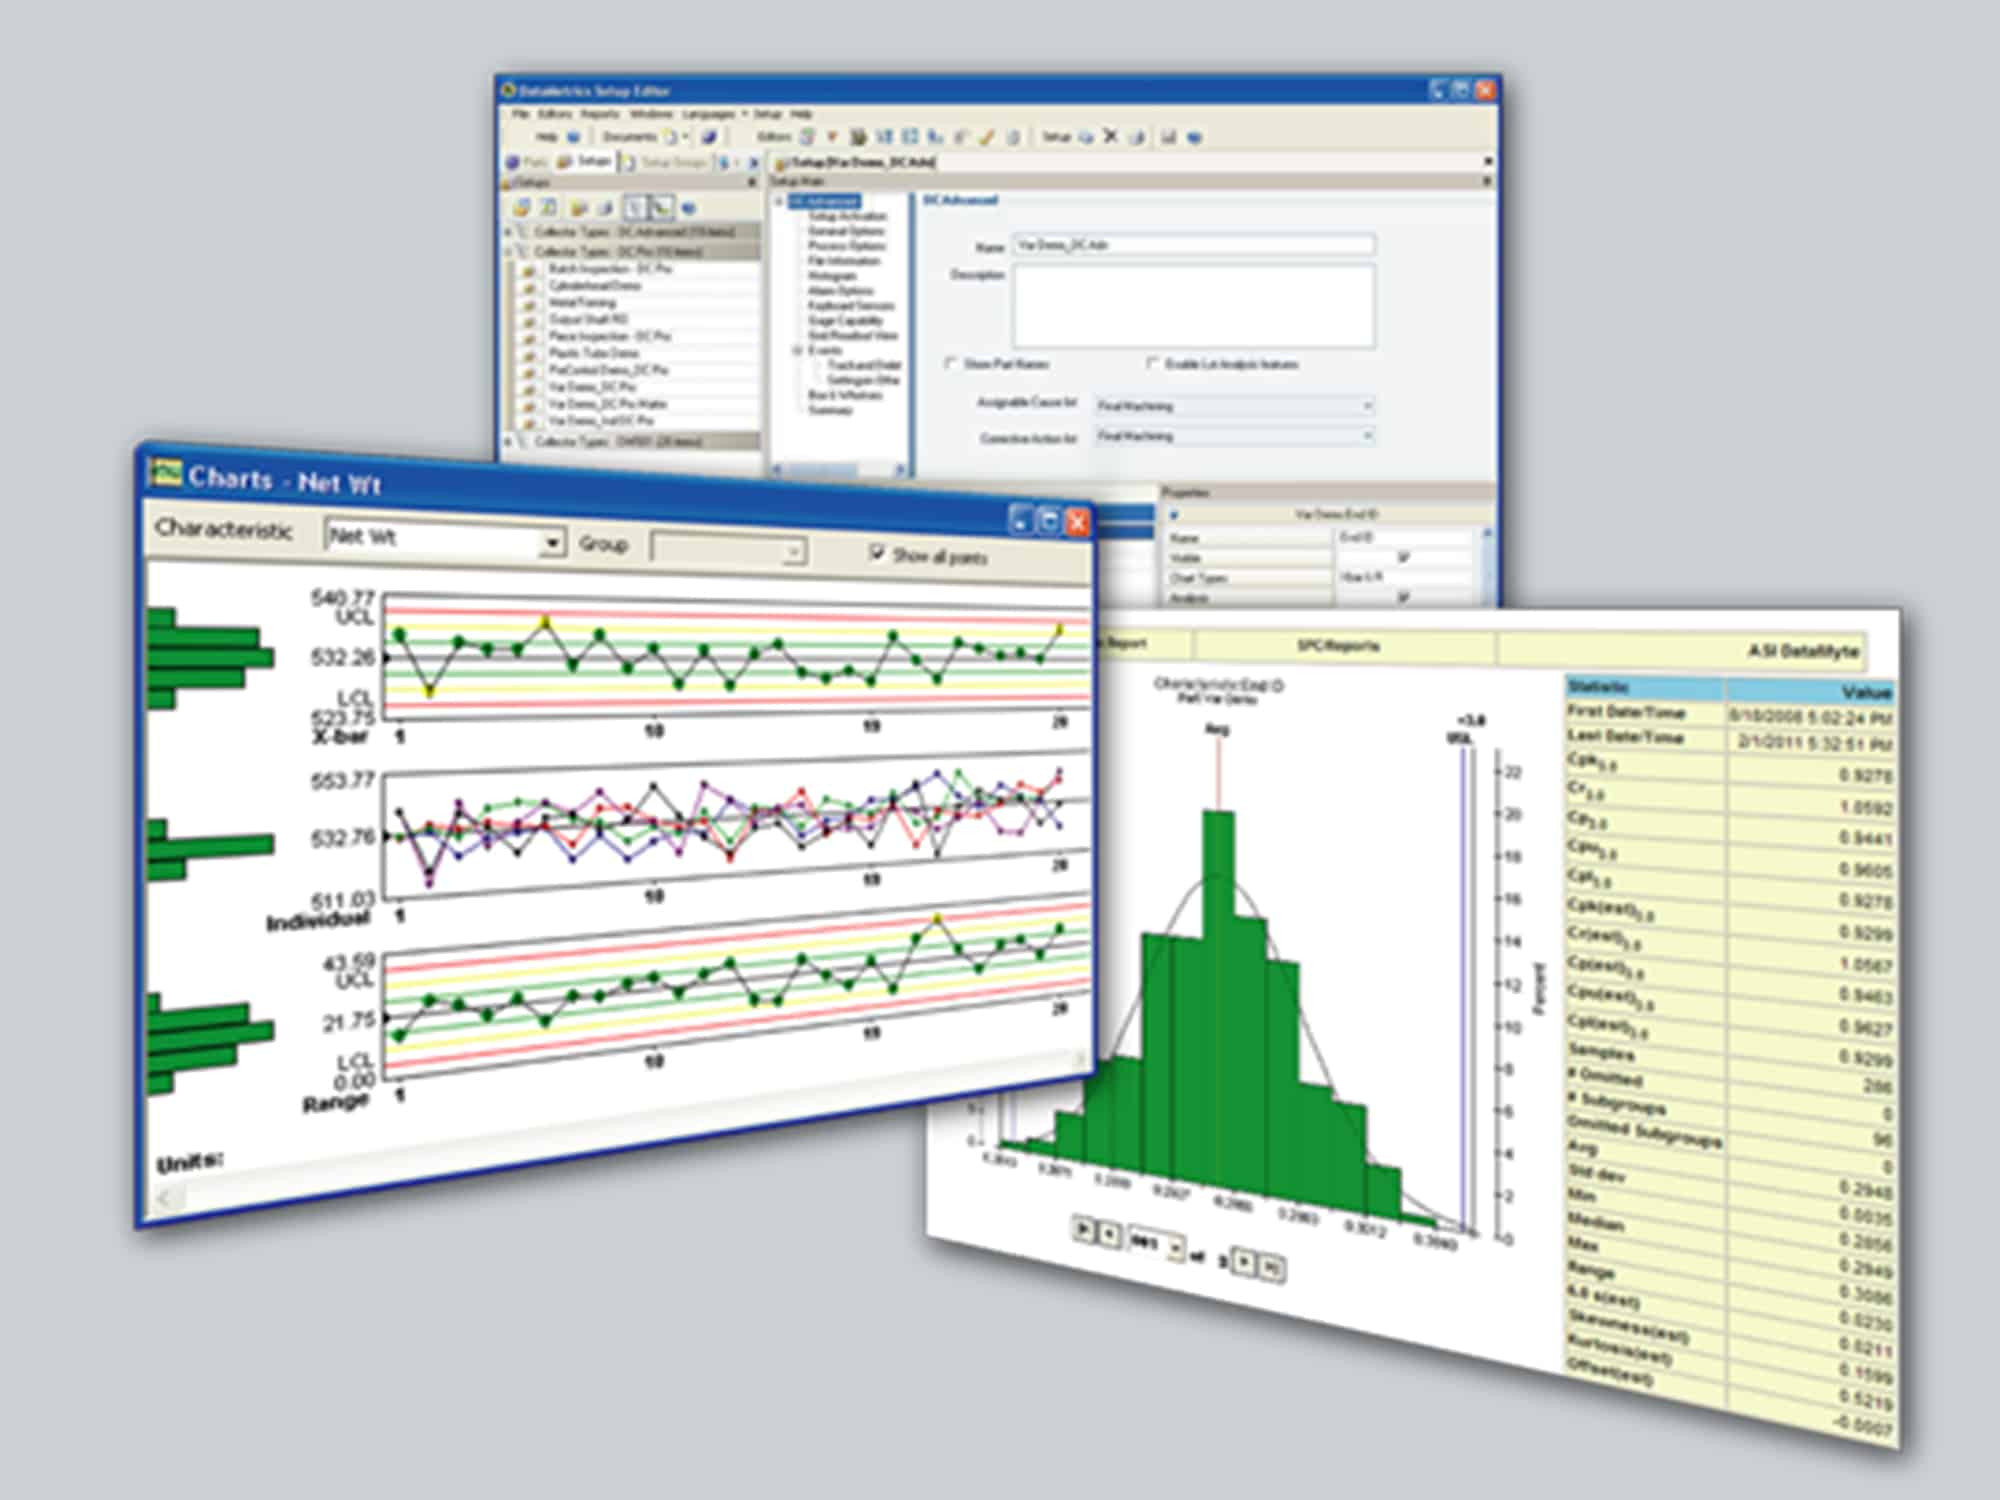Click the black X delete icon in Setup toolbar
This screenshot has width=2000, height=1500.
pos(1110,137)
